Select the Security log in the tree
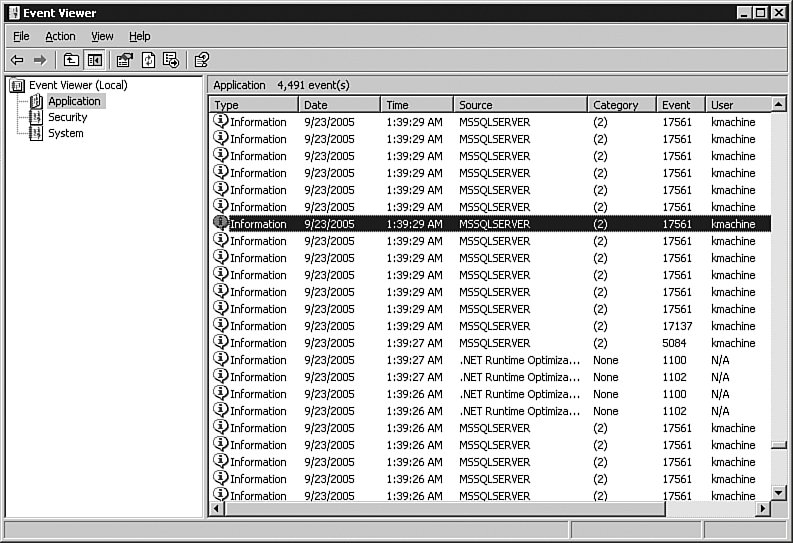The height and width of the screenshot is (543, 793). 68,117
